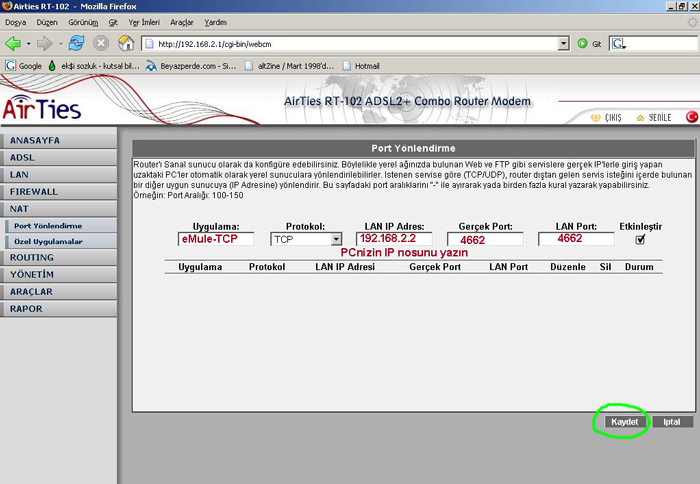700x484 pixels.
Task: Open the Görünüm menu
Action: 83,22
